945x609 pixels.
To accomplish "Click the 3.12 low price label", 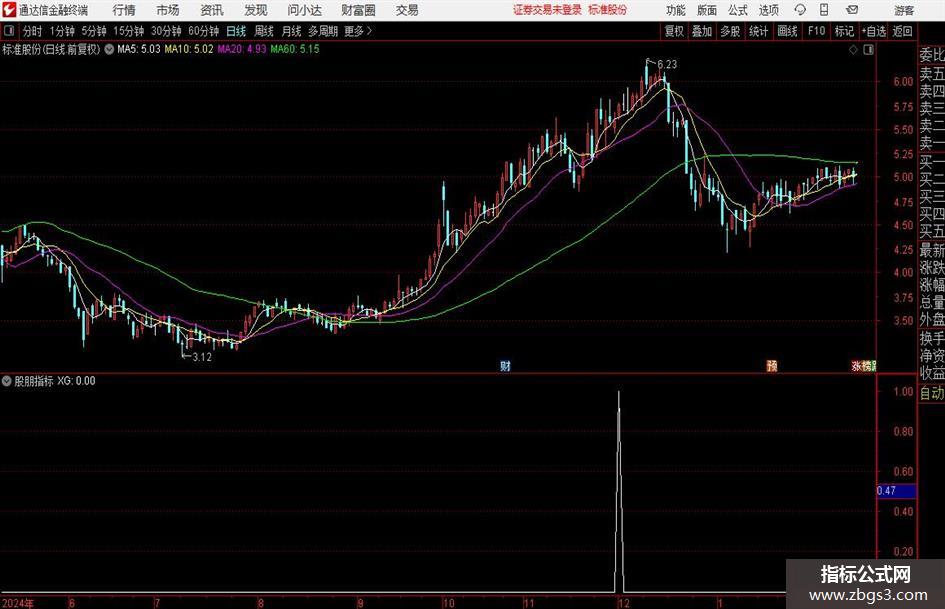I will pyautogui.click(x=202, y=357).
